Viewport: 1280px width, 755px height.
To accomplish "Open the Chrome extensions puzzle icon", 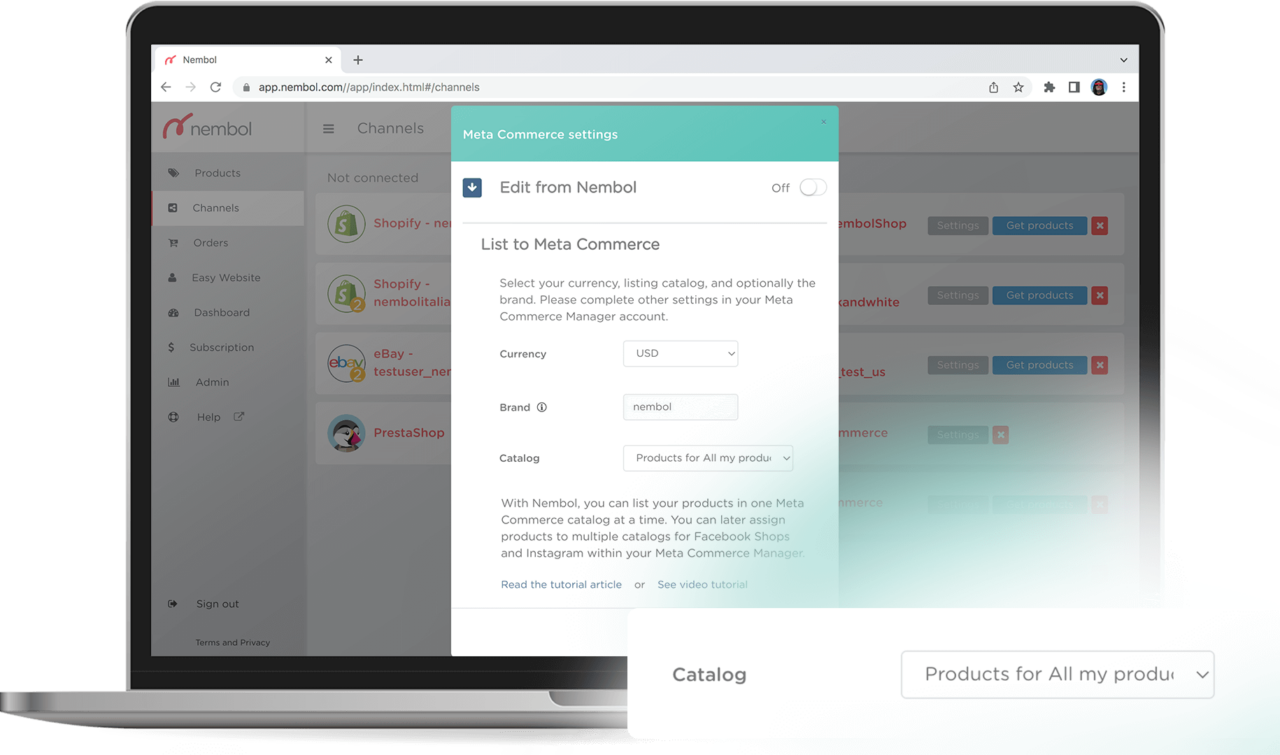I will [x=1048, y=87].
